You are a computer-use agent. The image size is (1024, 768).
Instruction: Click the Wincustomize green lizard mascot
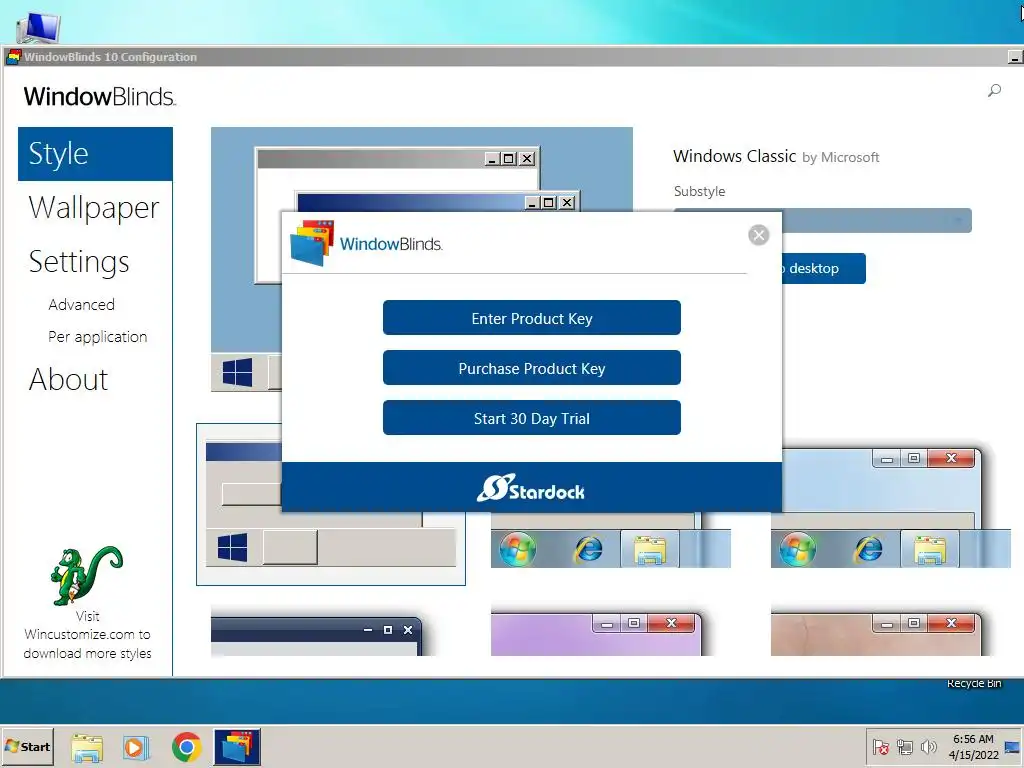87,576
